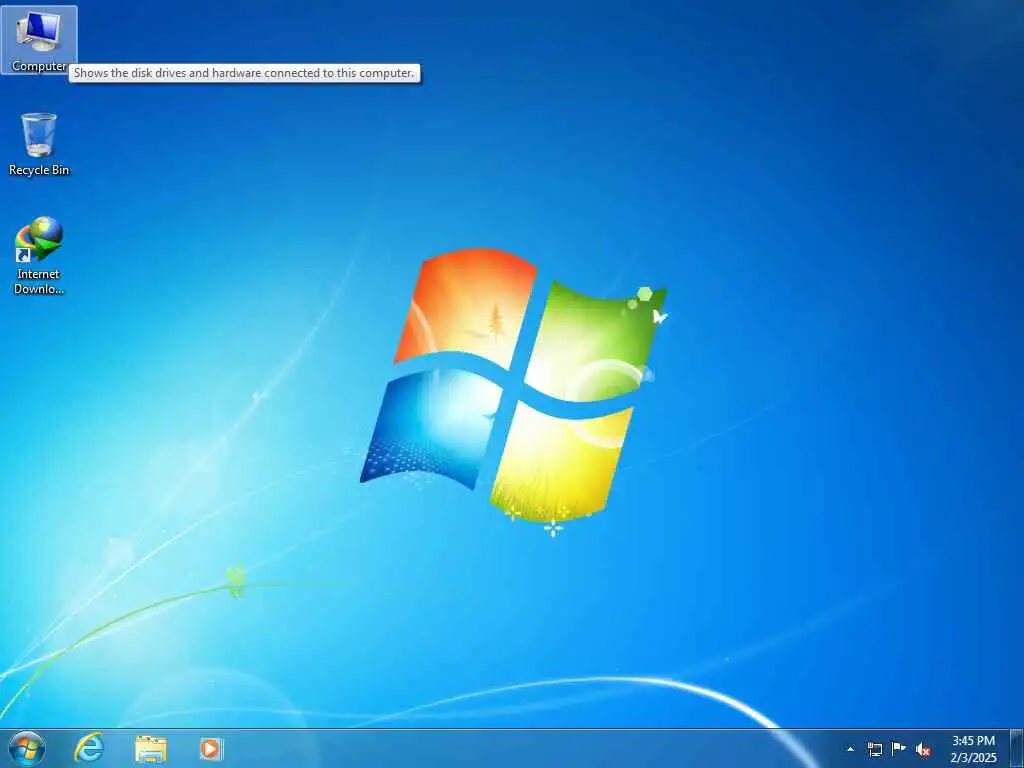Select the Internet Download Manager shortcut
Viewport: 1024px width, 768px height.
[x=39, y=255]
